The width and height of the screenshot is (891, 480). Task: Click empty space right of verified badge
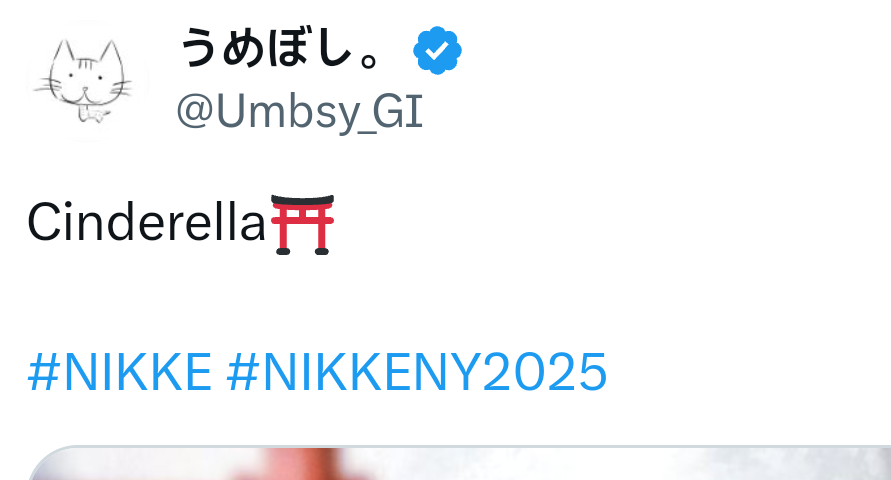[671, 51]
